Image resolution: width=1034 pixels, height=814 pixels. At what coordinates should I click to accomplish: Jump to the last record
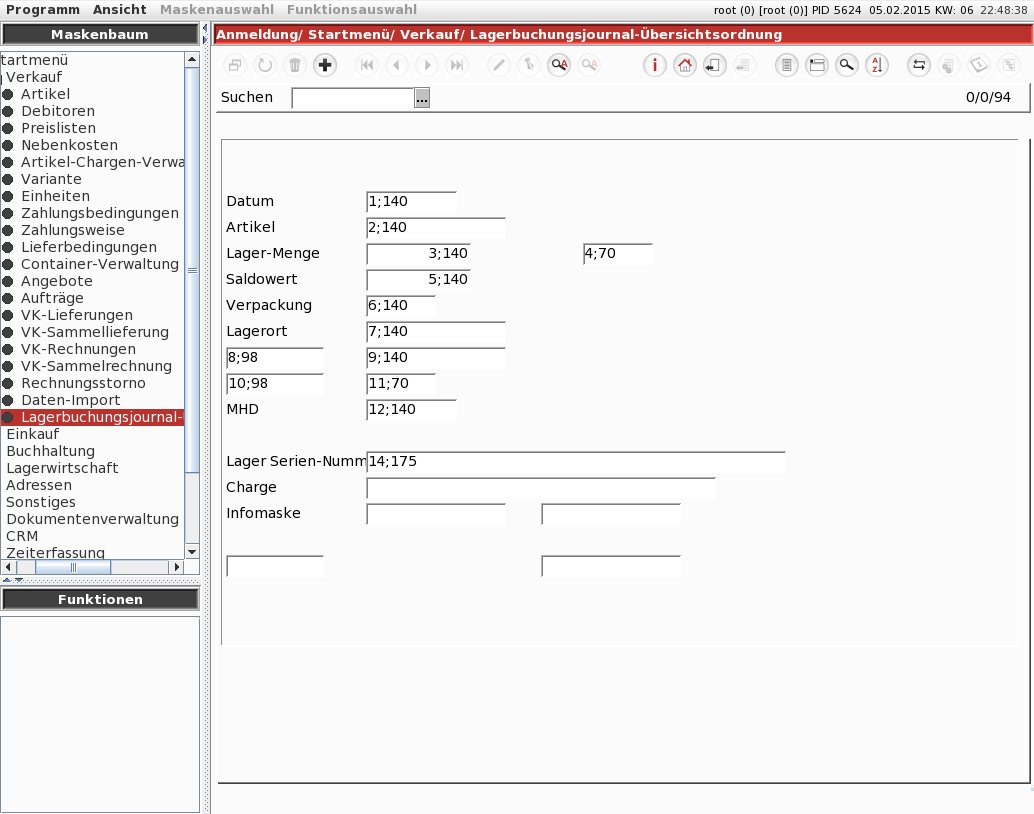coord(456,65)
